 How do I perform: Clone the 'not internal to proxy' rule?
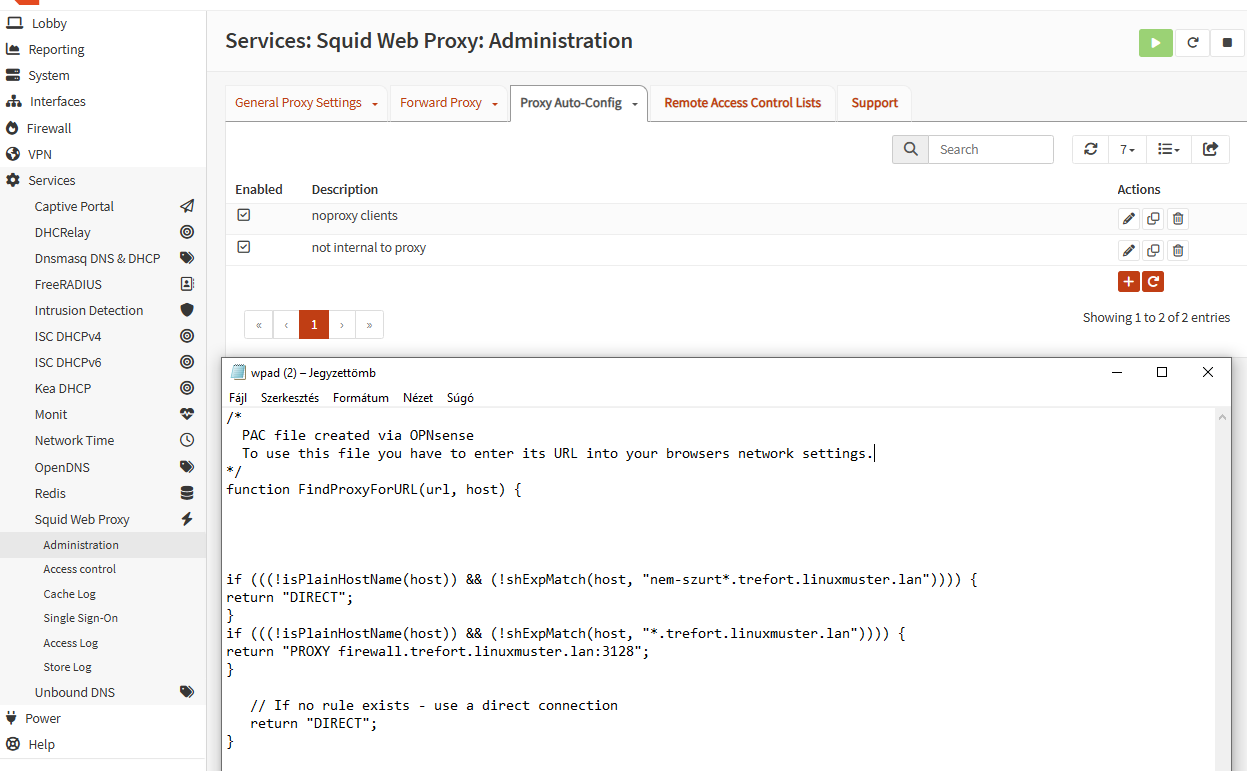(x=1153, y=251)
